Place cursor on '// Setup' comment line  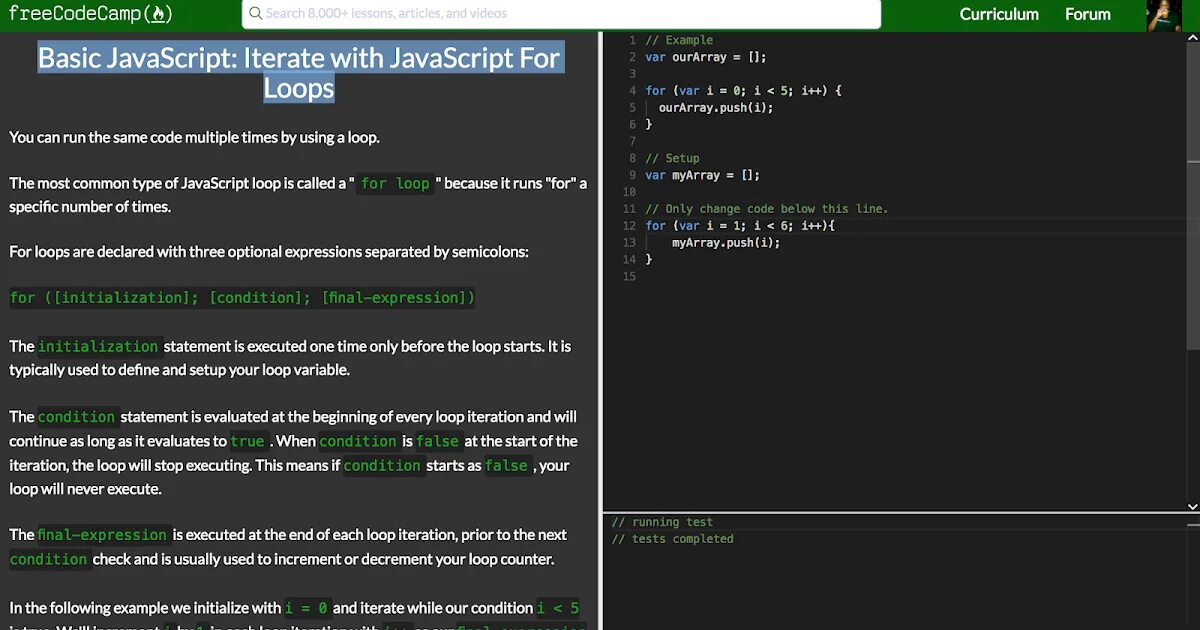click(x=672, y=158)
